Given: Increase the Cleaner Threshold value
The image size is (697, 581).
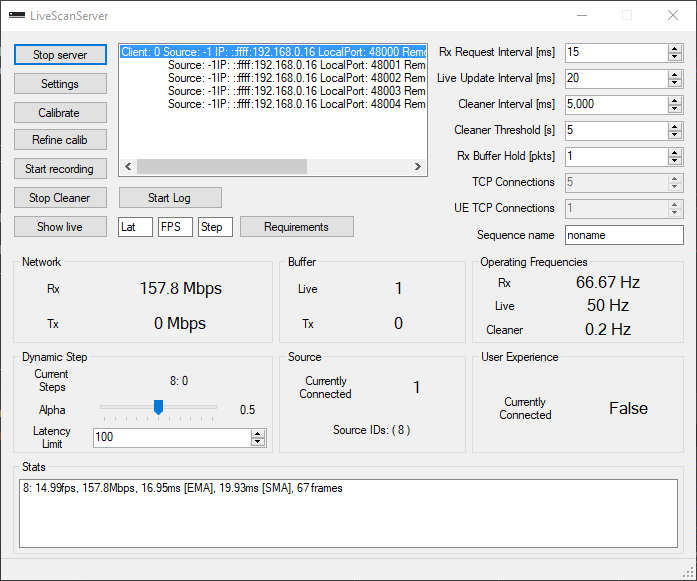Looking at the screenshot, I should (x=676, y=126).
